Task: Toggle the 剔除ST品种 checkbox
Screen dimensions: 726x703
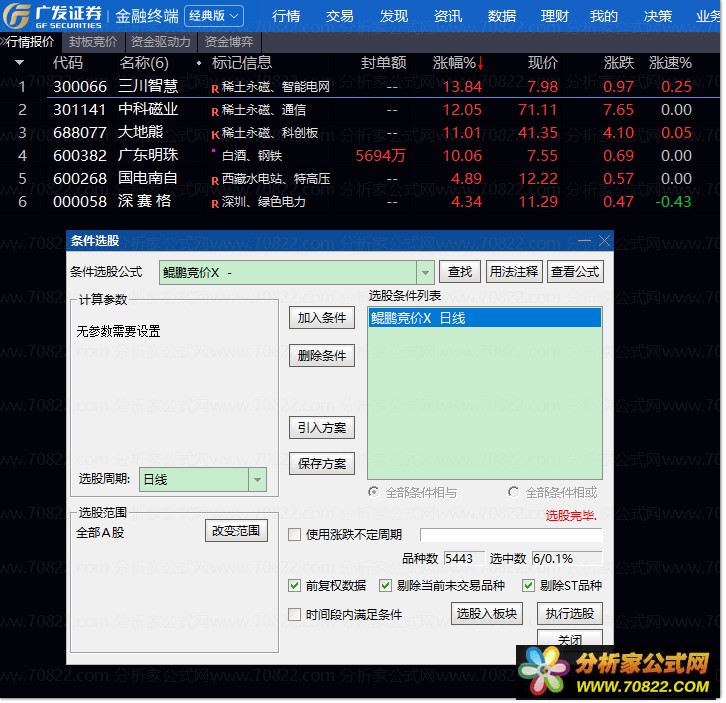Action: click(x=528, y=587)
